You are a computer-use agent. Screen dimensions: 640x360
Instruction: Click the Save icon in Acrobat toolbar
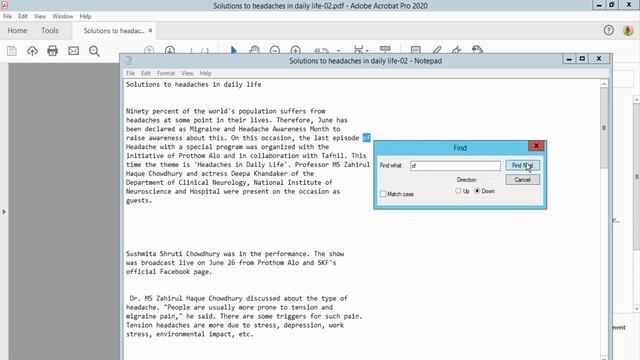(11, 51)
